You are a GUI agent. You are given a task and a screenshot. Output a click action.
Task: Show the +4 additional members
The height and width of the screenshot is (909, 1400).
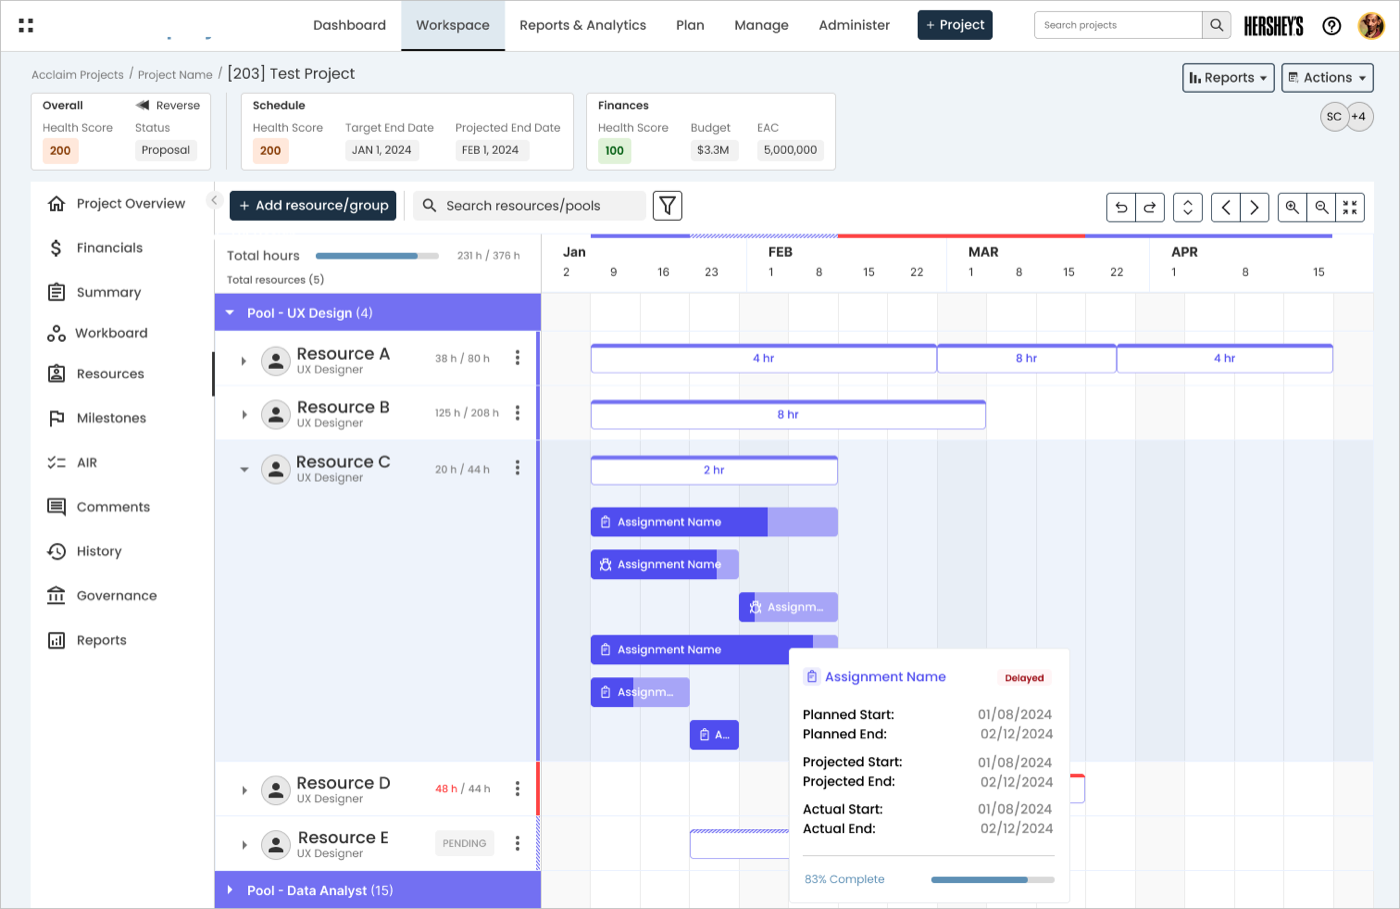1359,117
